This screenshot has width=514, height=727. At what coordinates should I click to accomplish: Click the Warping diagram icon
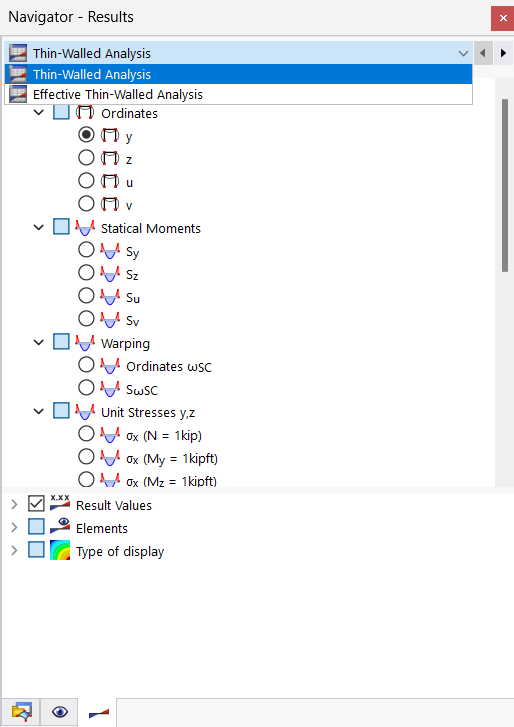click(85, 343)
